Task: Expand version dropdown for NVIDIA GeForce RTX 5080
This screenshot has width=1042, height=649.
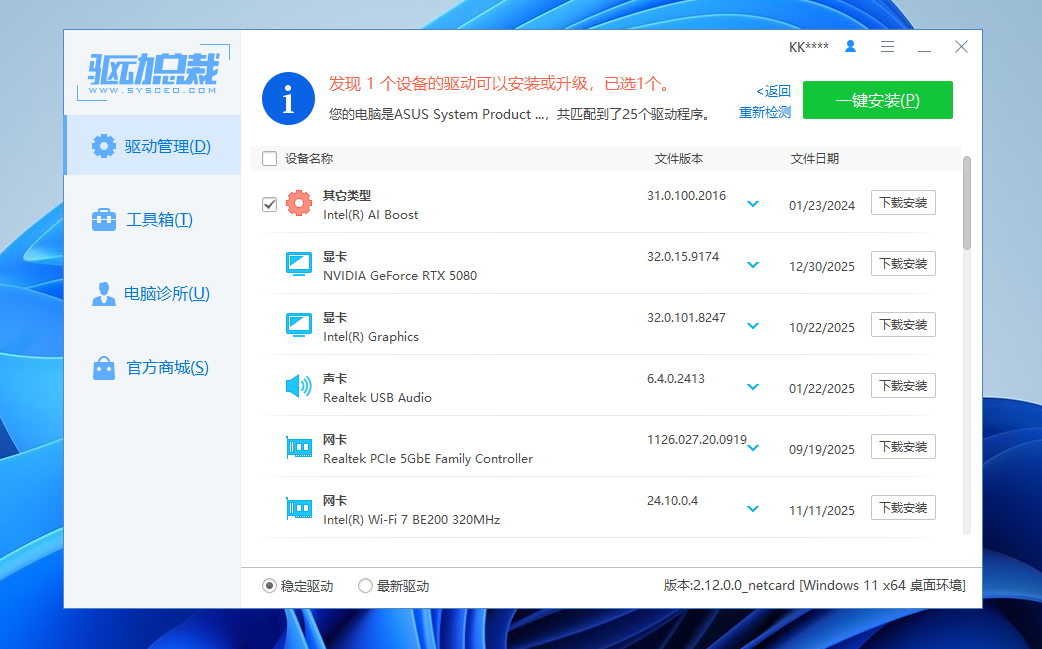Action: [x=753, y=265]
